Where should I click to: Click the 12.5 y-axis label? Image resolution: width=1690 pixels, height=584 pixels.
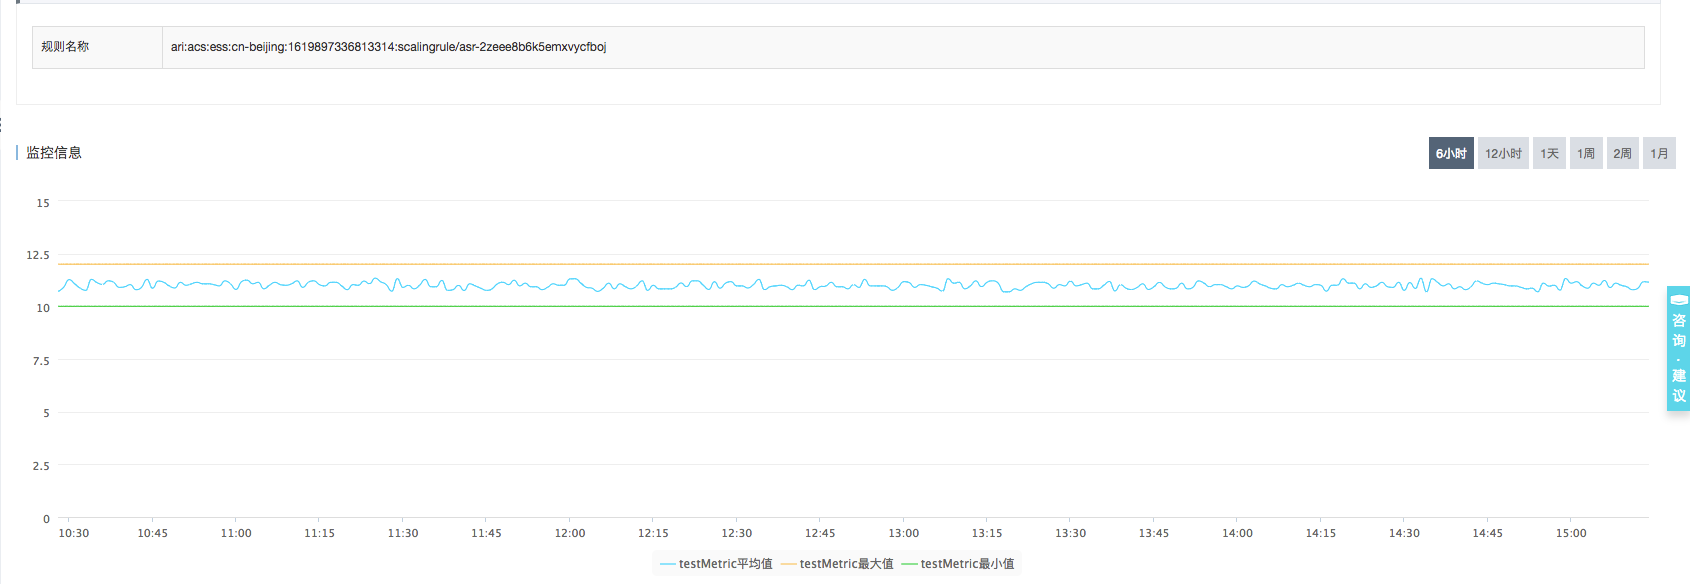click(38, 255)
